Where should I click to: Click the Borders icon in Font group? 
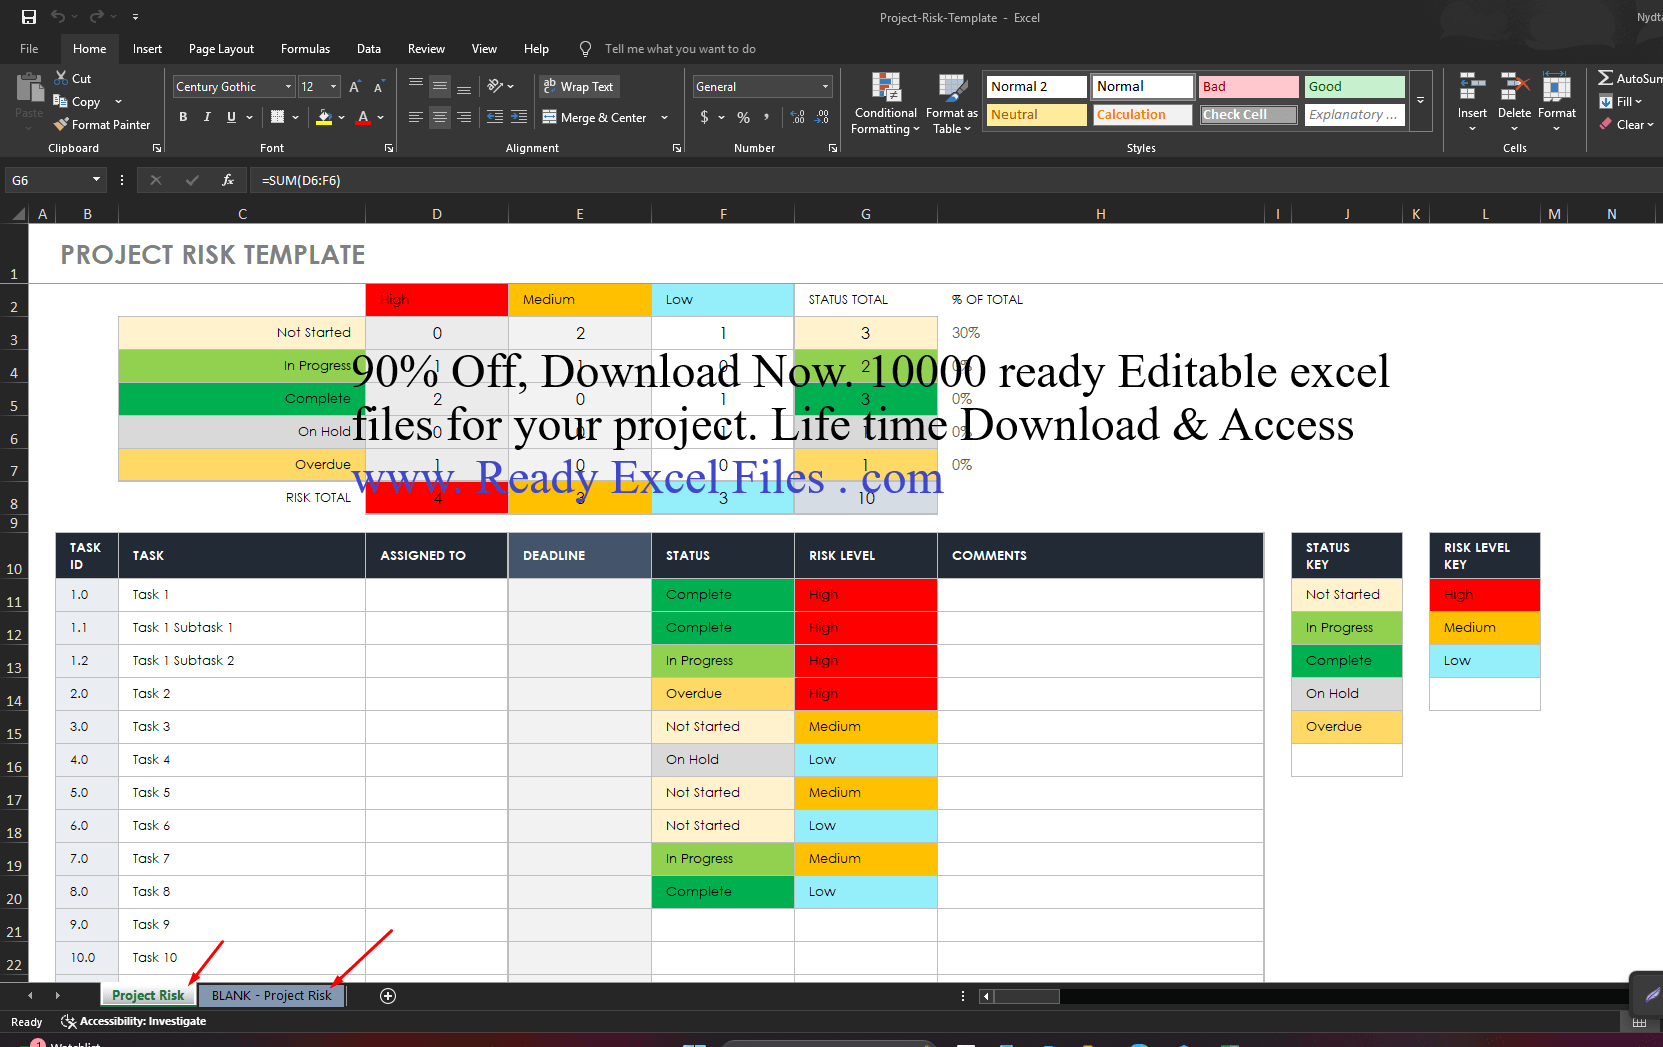[x=278, y=117]
